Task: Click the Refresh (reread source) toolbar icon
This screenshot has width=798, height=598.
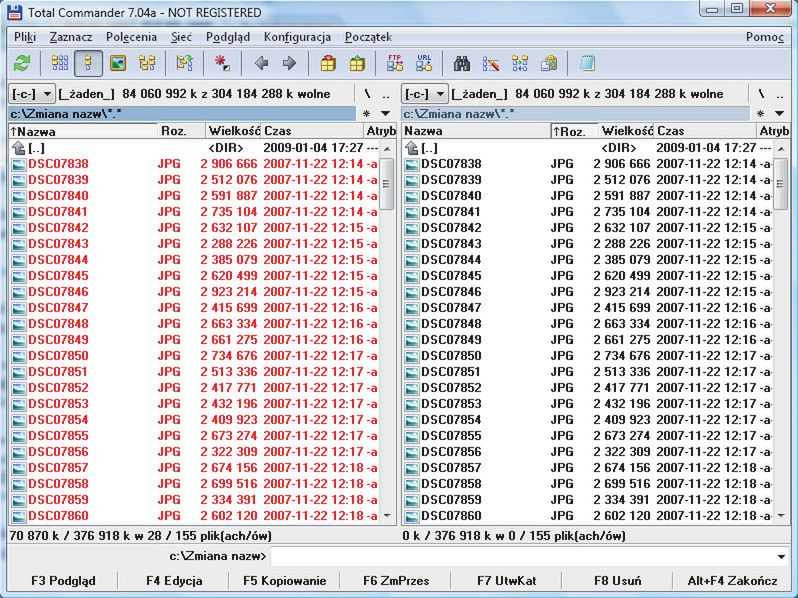Action: pos(22,64)
